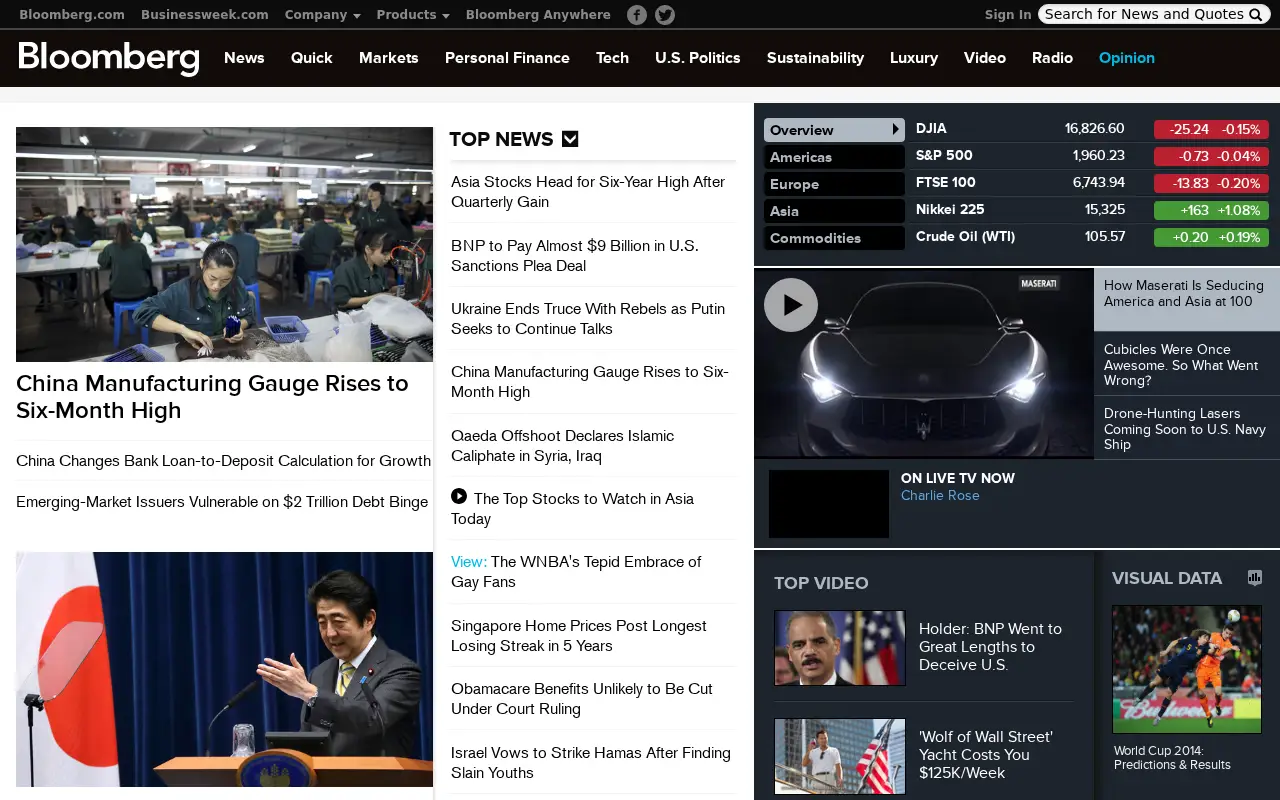Open Obamacare Benefits Unlikely to Be Cut
The image size is (1280, 800).
582,699
